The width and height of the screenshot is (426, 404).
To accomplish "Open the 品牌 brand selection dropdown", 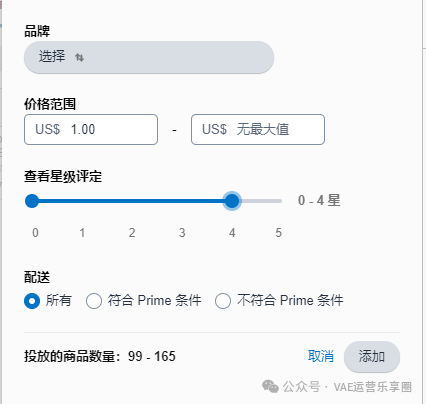I will tap(149, 57).
